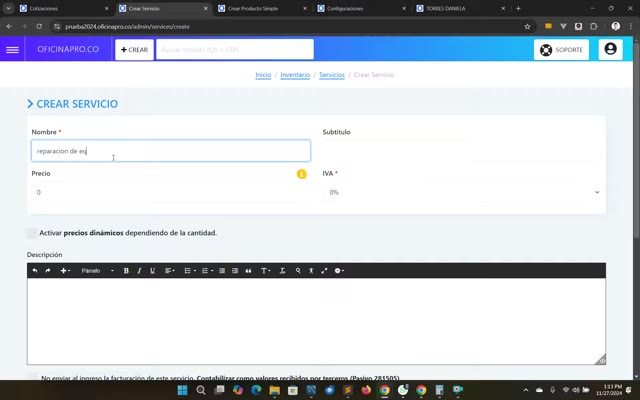
Task: Close the Cotizaciones browser tab
Action: (107, 8)
